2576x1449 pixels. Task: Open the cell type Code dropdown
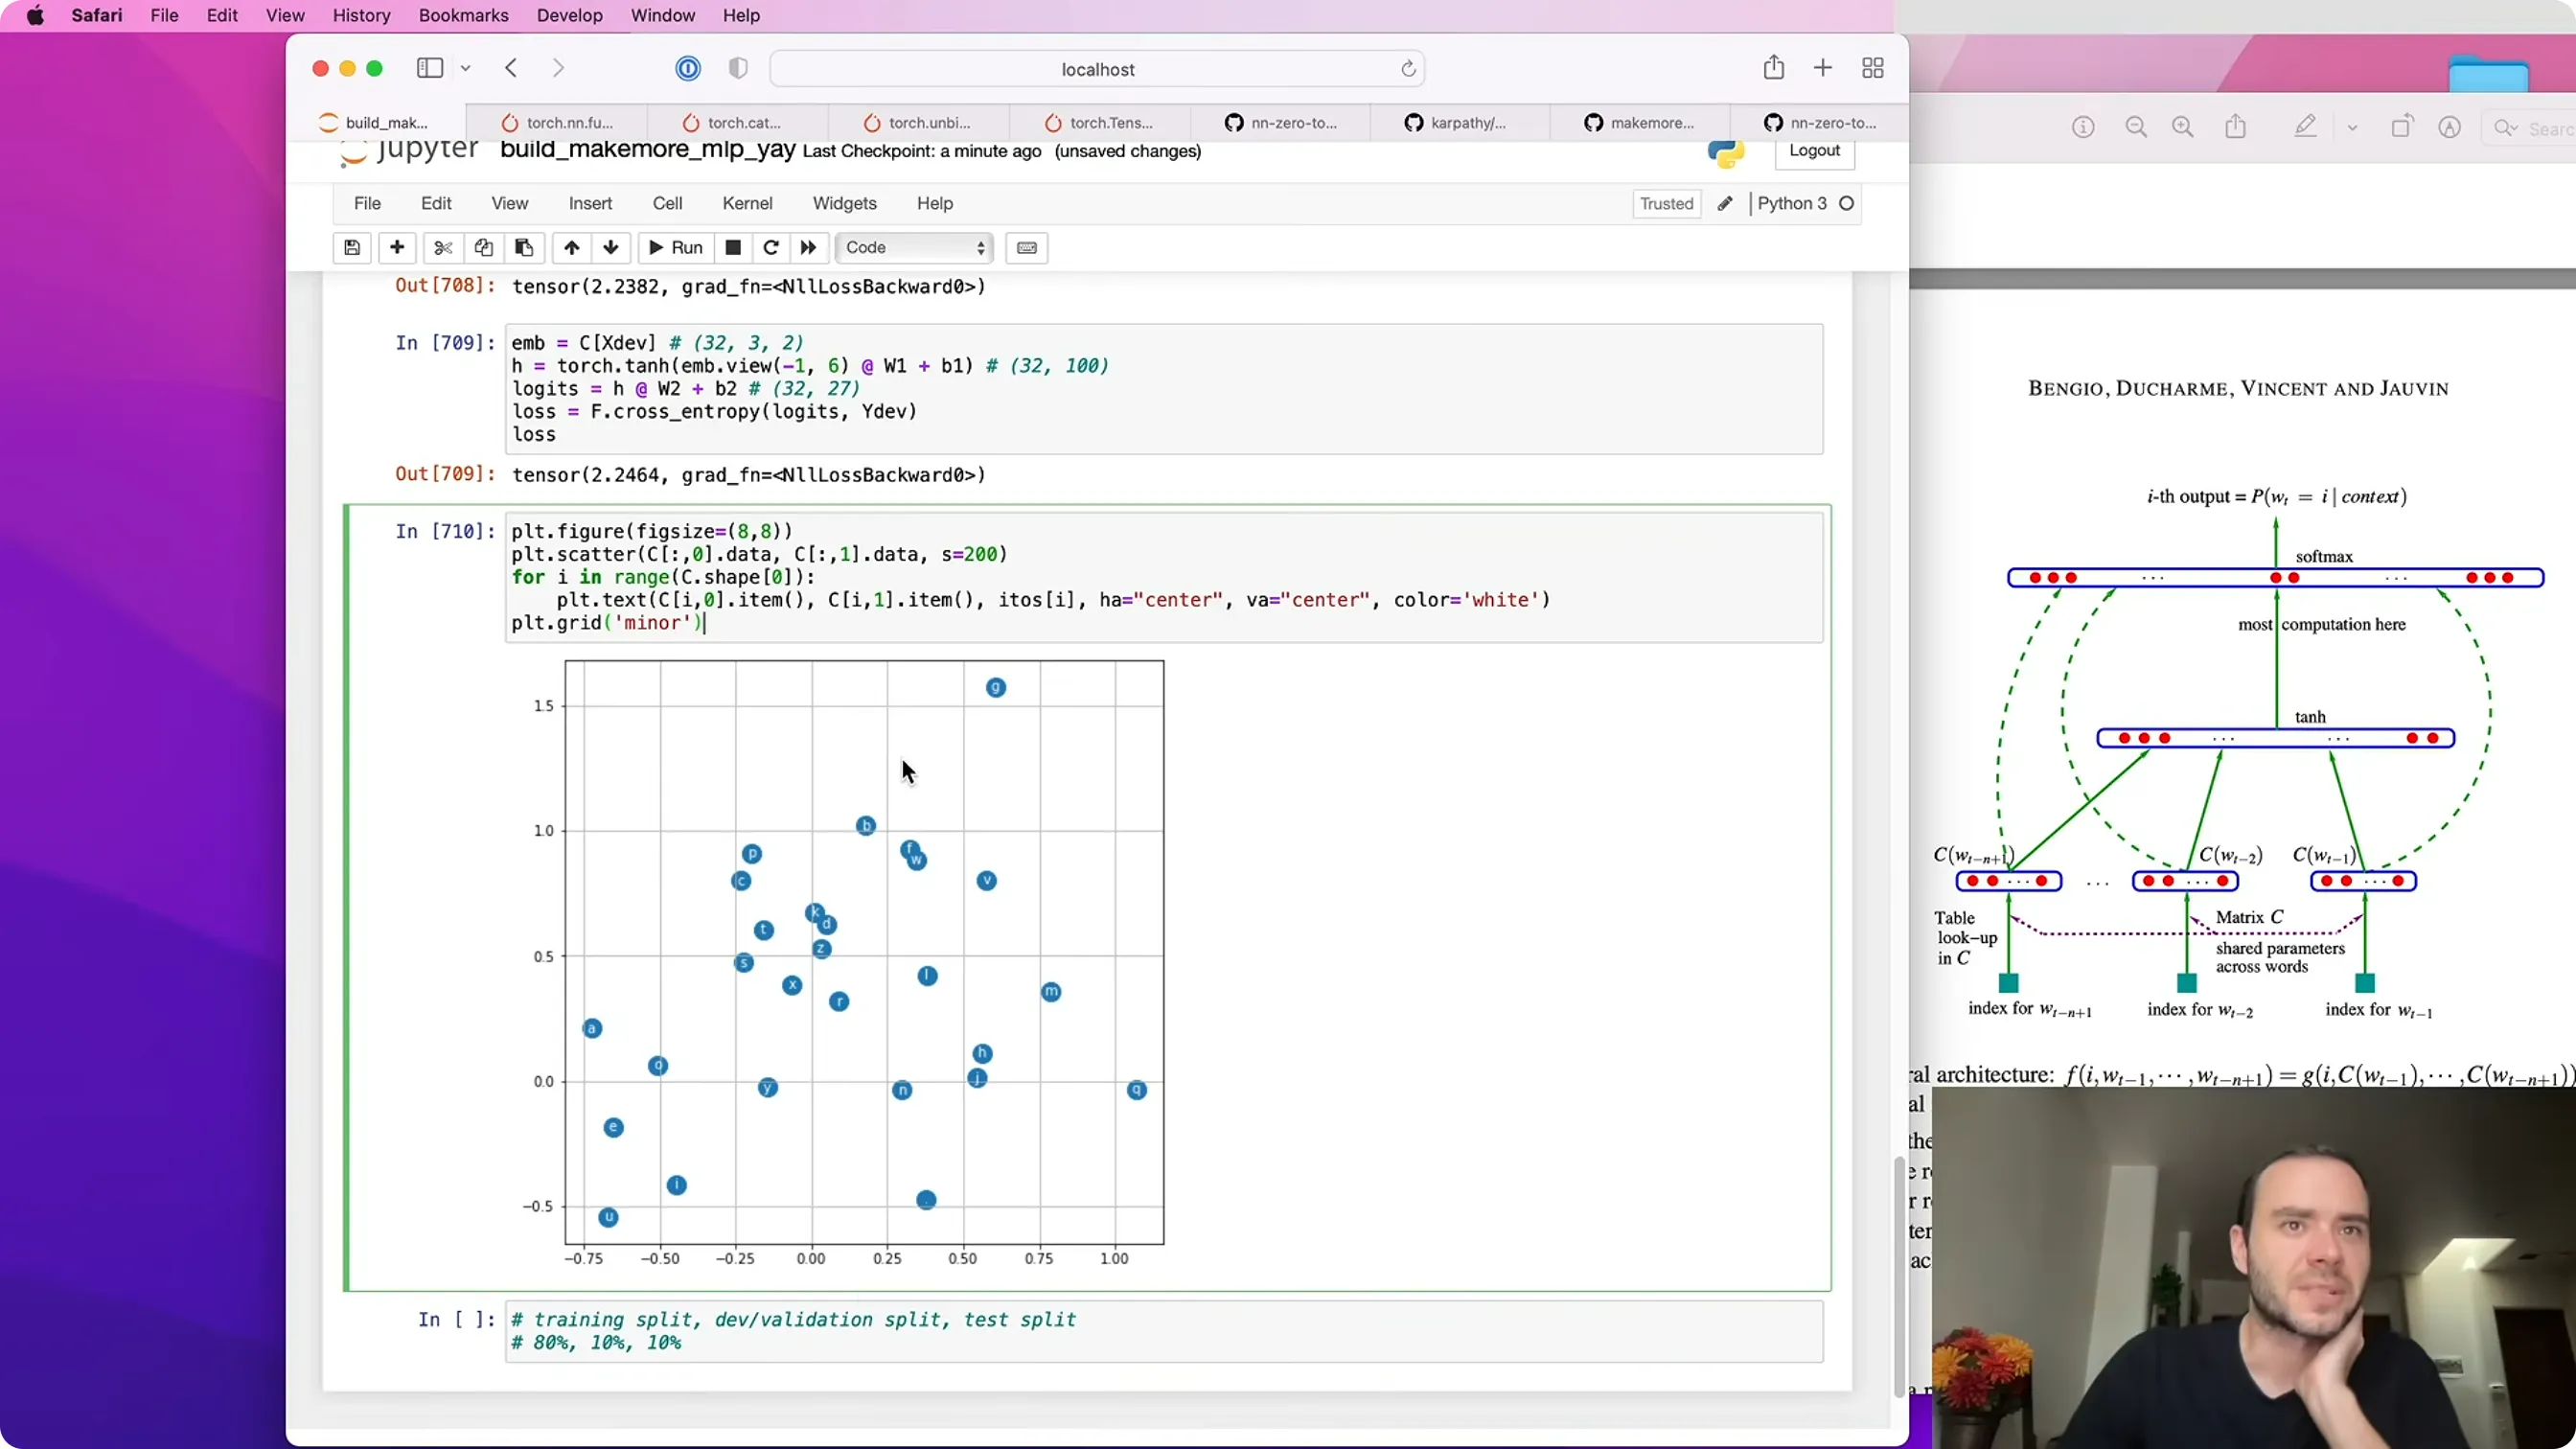914,248
